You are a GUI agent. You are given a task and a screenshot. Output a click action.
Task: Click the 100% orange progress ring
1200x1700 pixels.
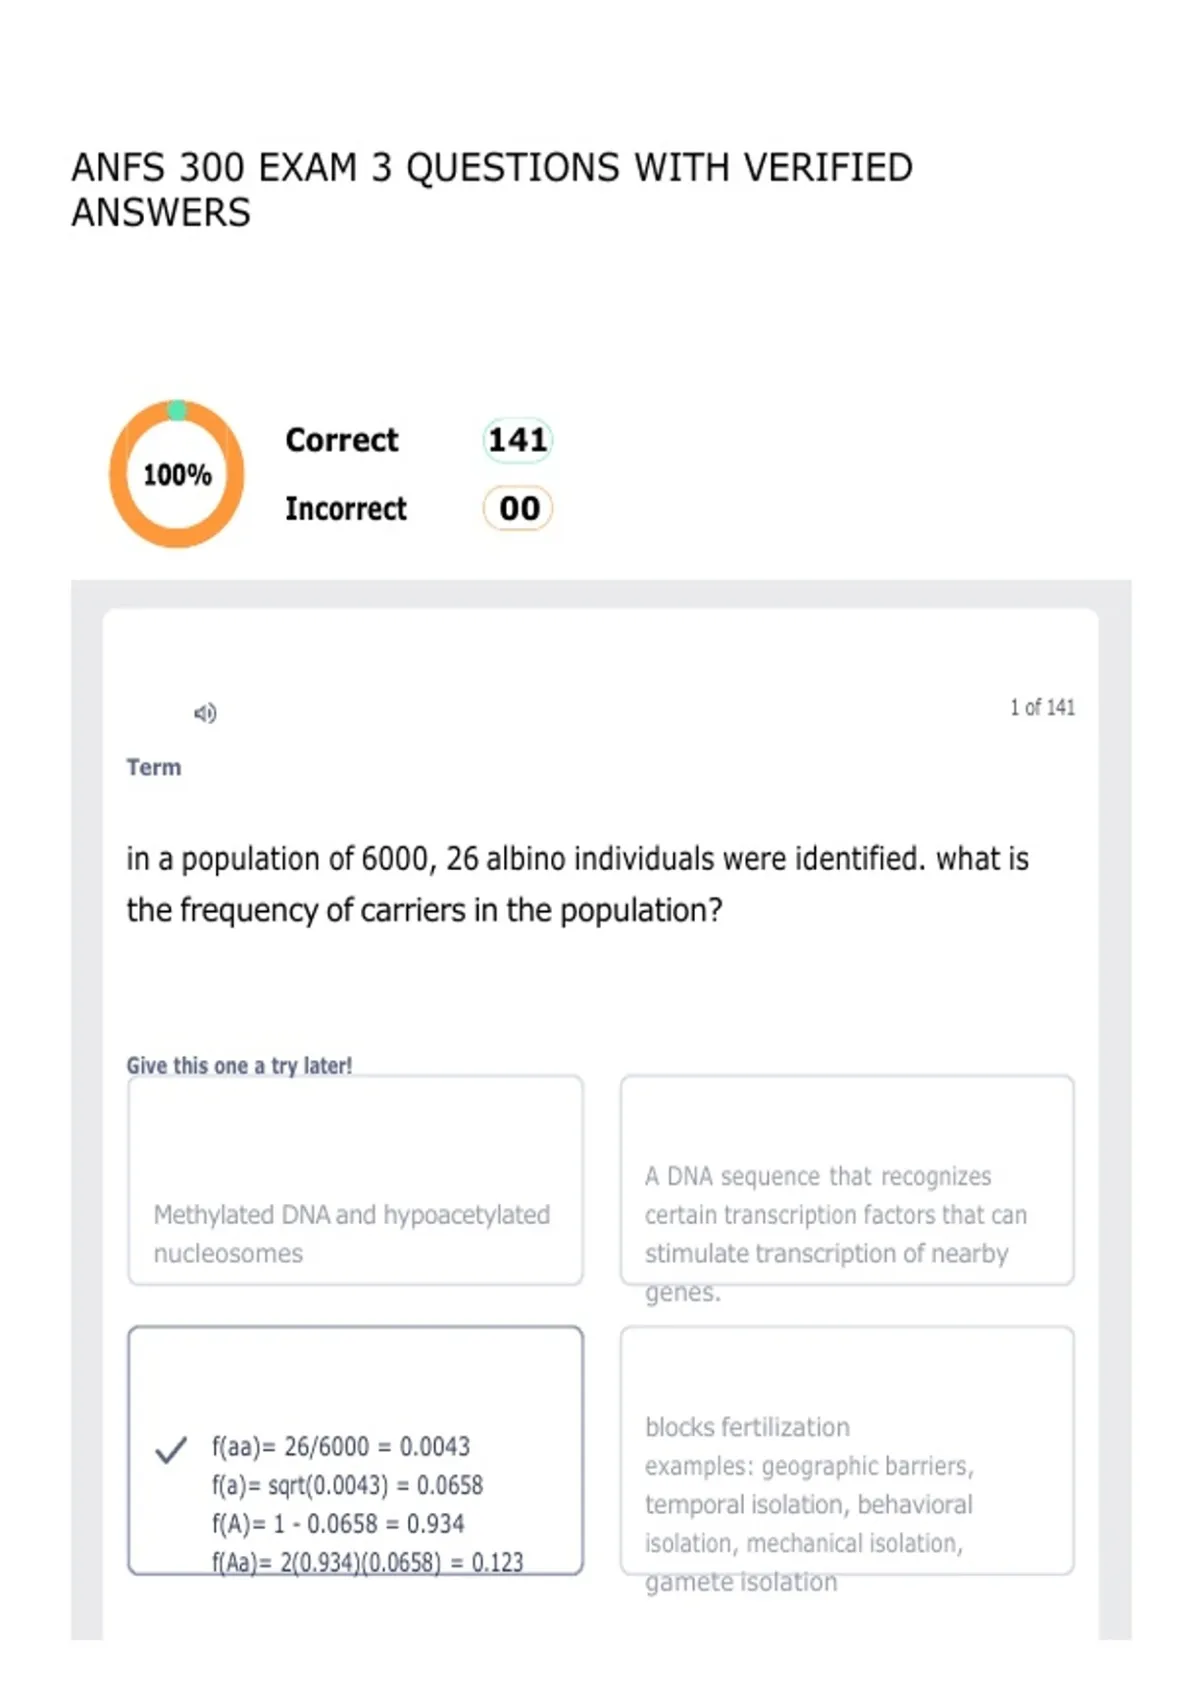(x=177, y=474)
